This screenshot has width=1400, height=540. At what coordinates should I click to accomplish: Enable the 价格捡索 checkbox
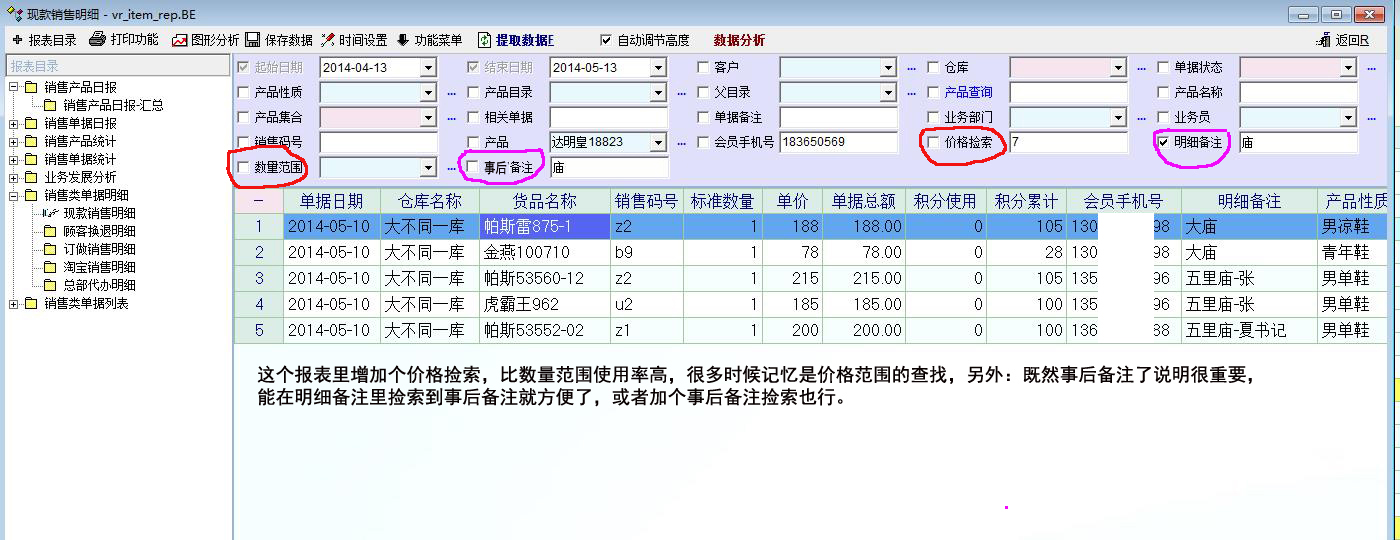[x=934, y=142]
